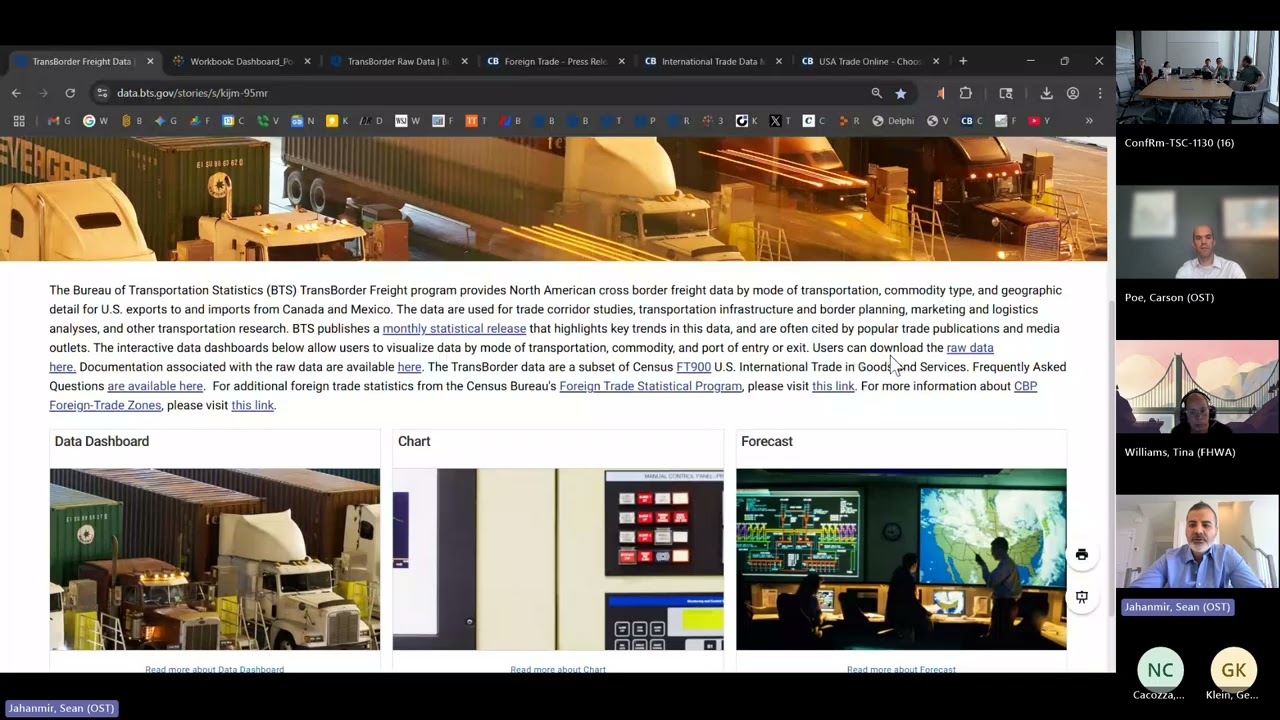Reload the page with the refresh icon
1280x720 pixels.
[70, 93]
